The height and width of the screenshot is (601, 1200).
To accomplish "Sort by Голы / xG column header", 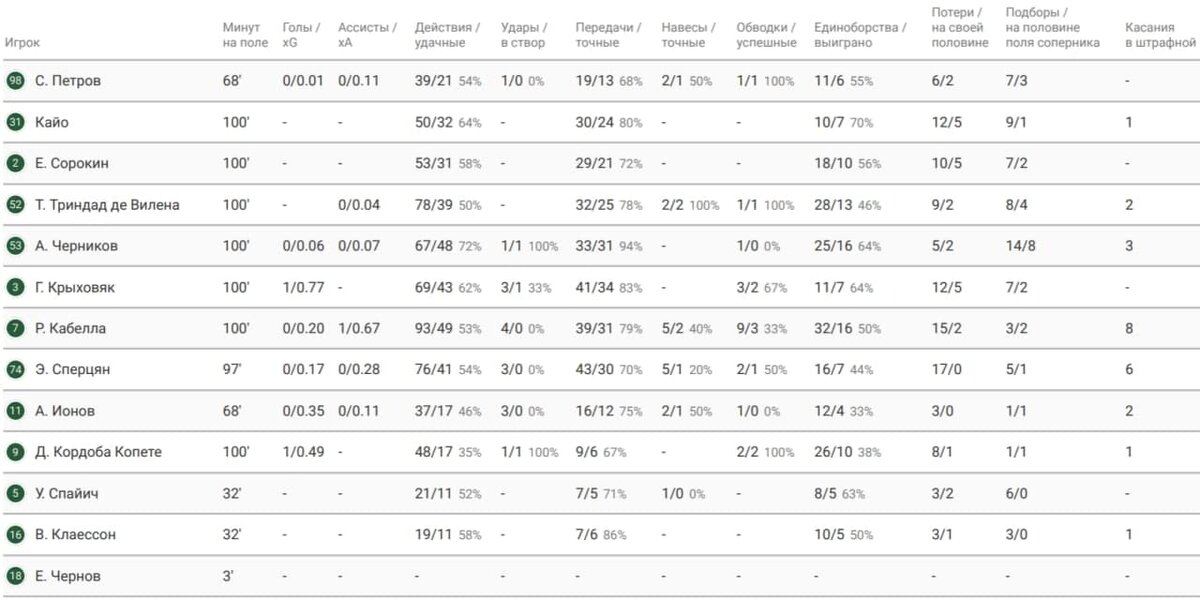I will (302, 35).
